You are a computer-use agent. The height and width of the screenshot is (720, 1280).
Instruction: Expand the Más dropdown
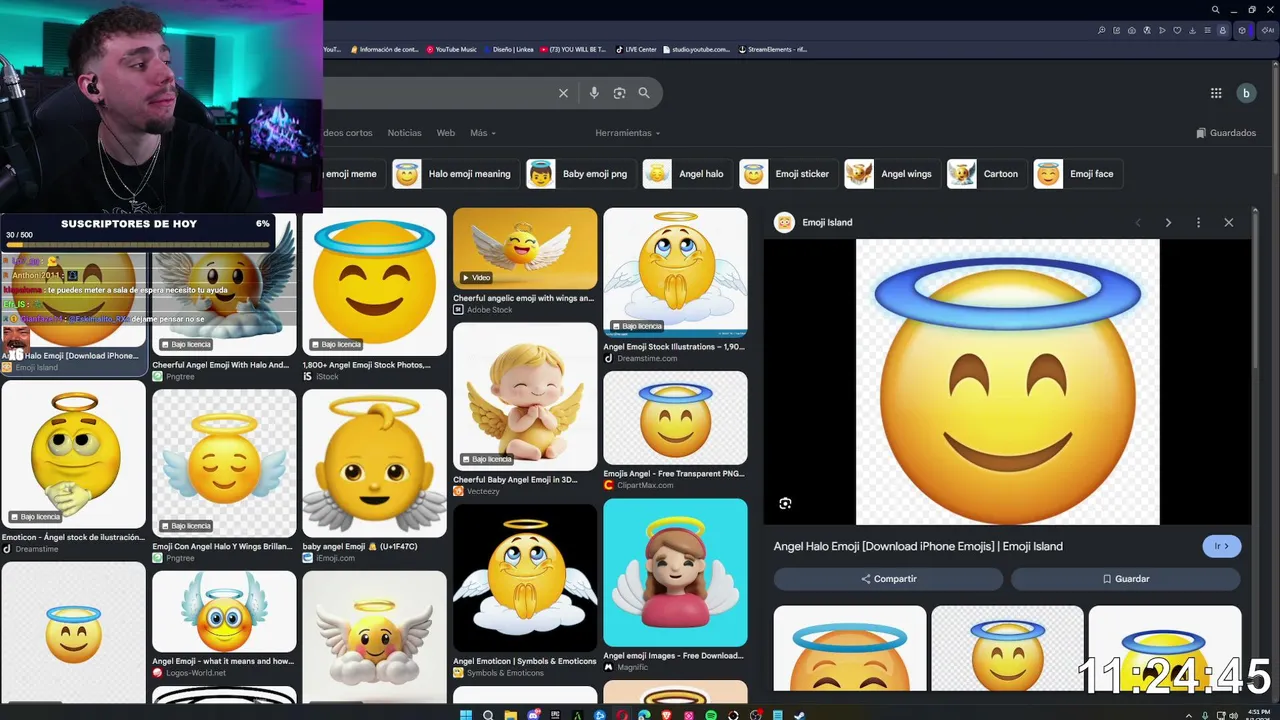click(482, 133)
